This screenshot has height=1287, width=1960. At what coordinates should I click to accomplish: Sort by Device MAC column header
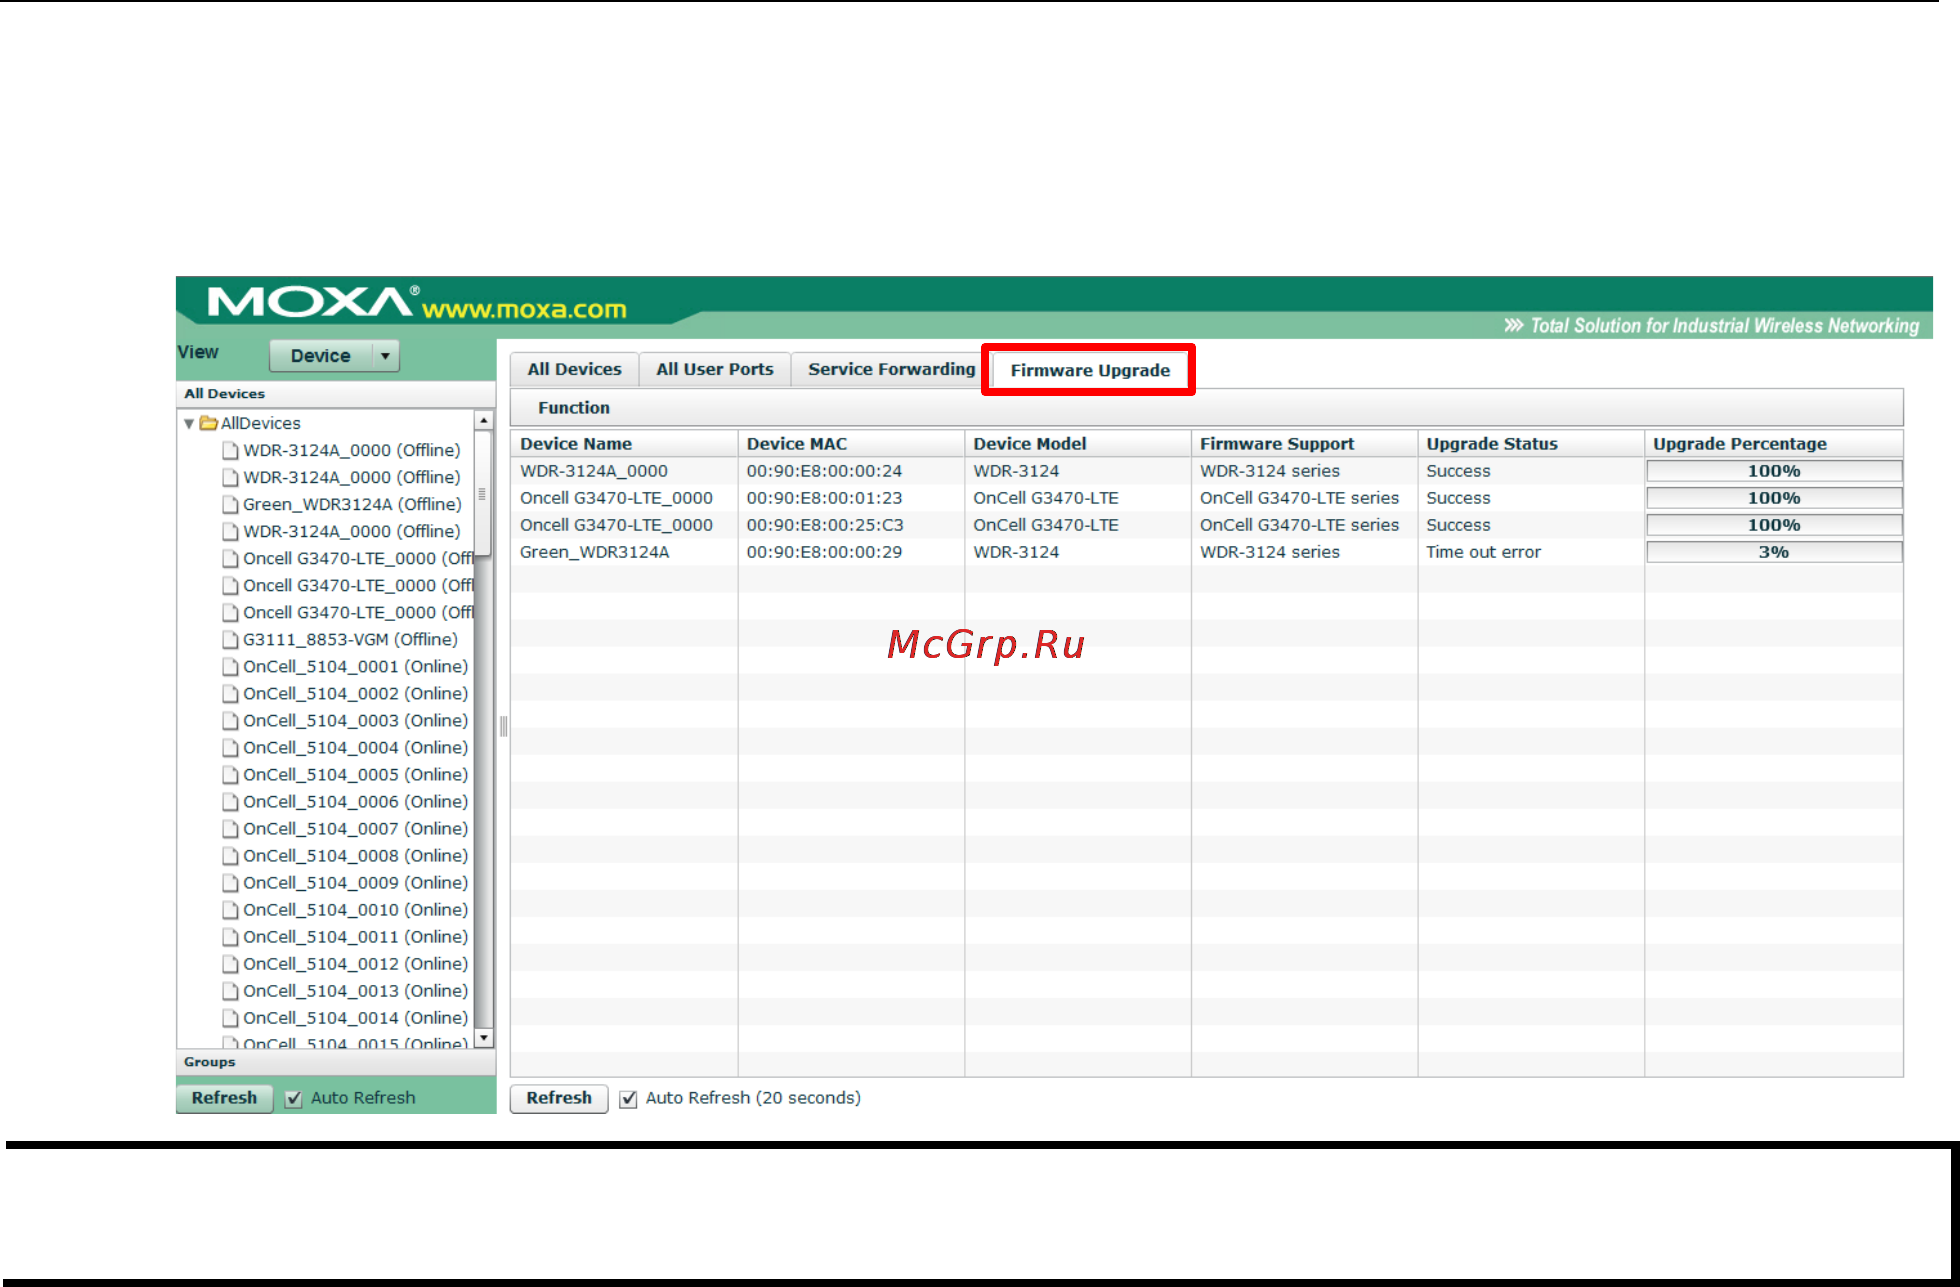851,444
